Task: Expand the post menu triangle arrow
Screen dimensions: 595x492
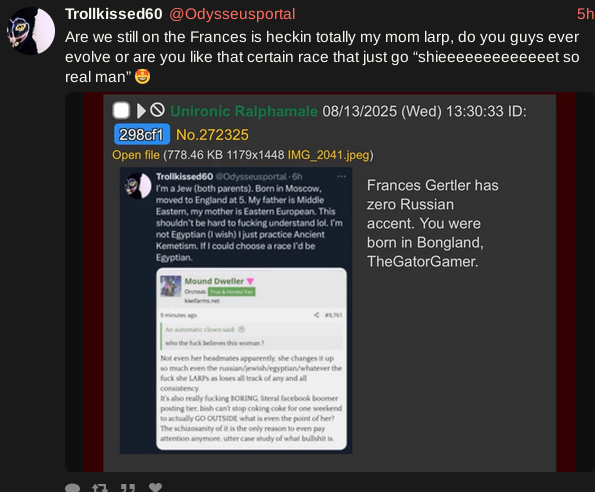Action: click(x=141, y=111)
